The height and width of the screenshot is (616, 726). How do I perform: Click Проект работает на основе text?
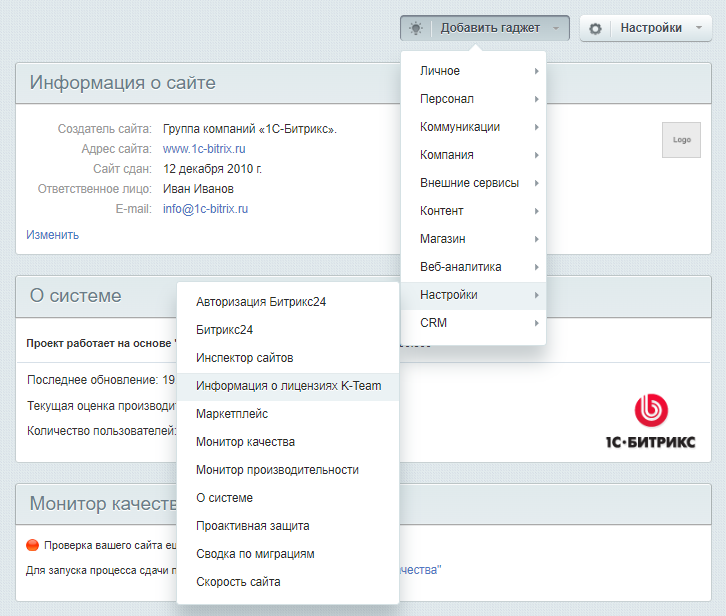[101, 343]
